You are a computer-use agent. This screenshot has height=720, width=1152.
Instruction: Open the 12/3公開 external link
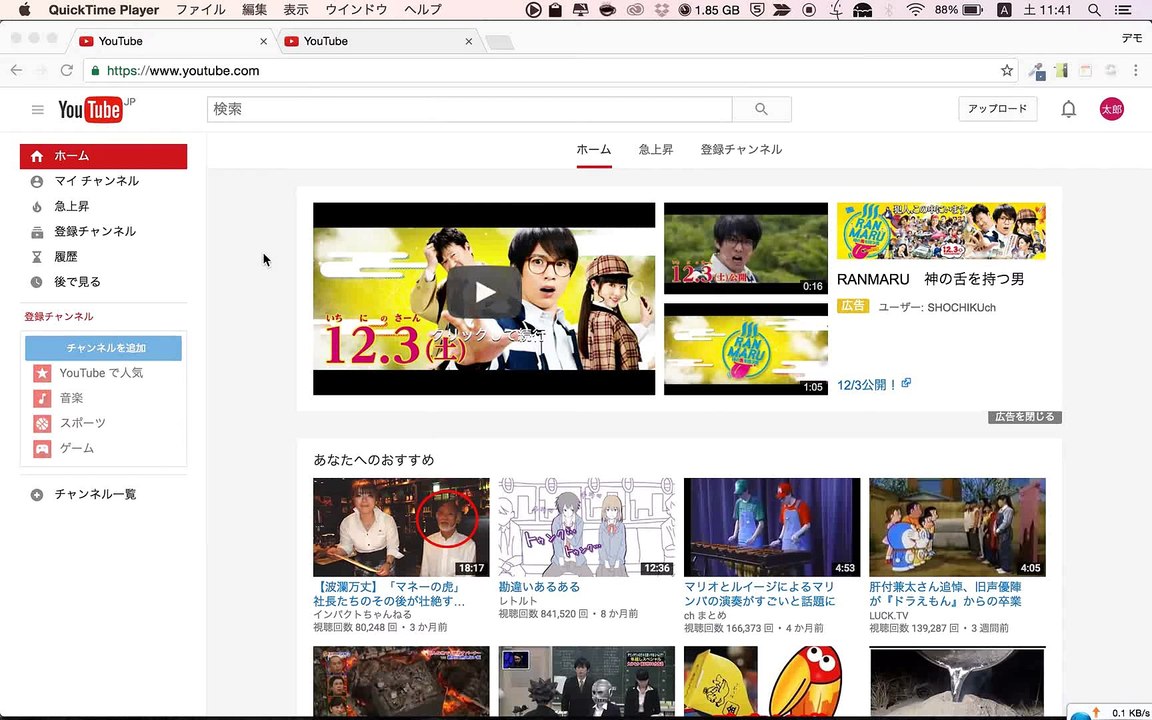(874, 384)
